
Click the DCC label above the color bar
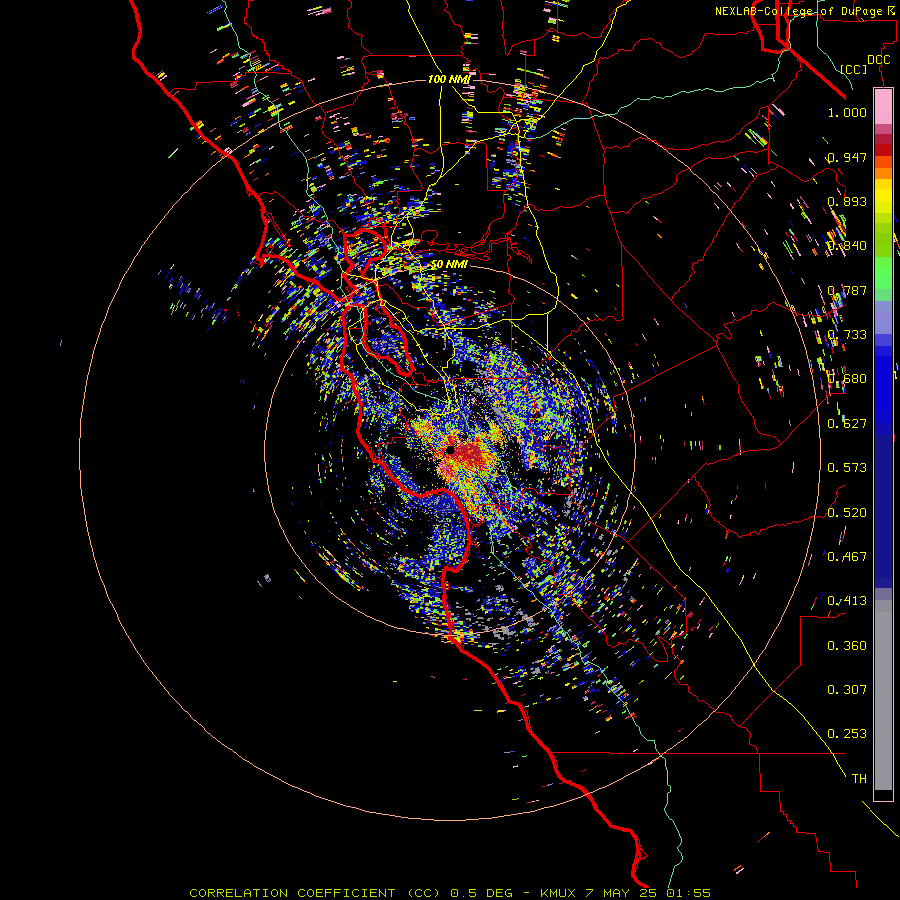(878, 60)
